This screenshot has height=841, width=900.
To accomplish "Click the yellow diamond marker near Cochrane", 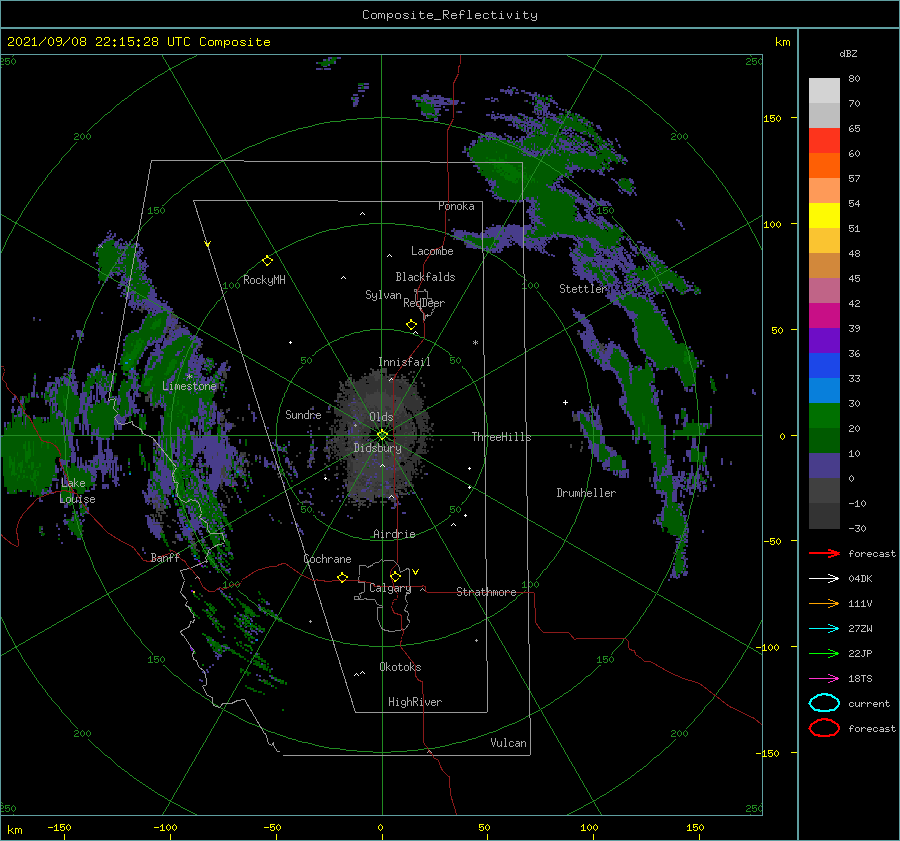I will click(342, 577).
